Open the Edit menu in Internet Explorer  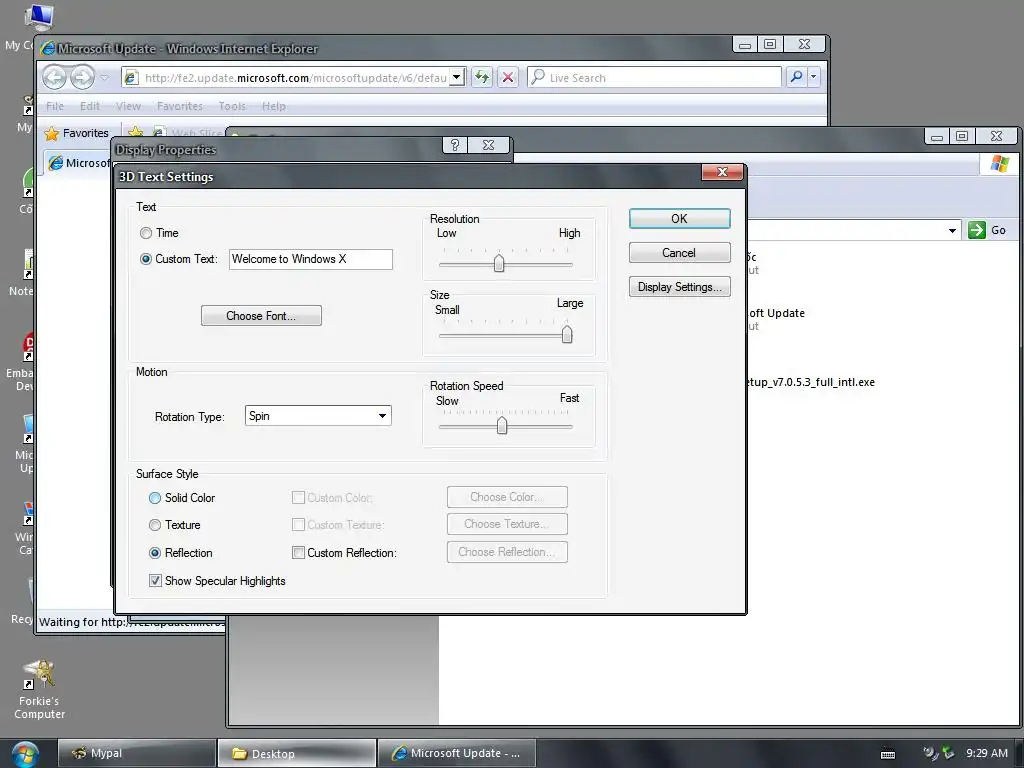89,106
